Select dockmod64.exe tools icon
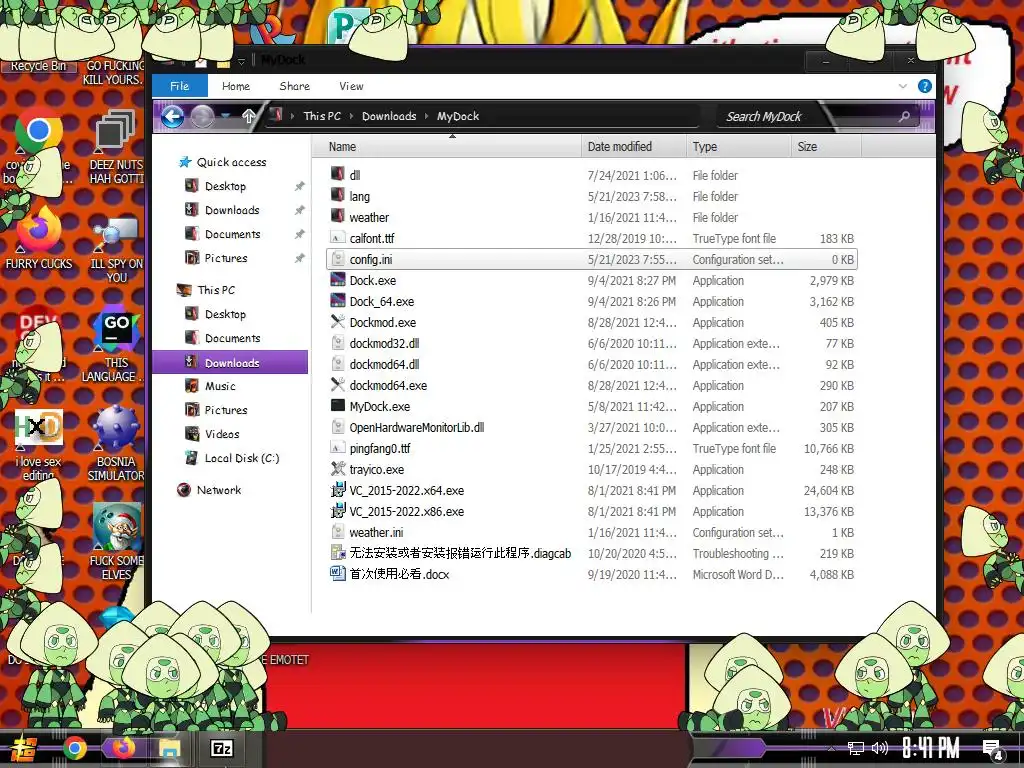 pyautogui.click(x=338, y=385)
